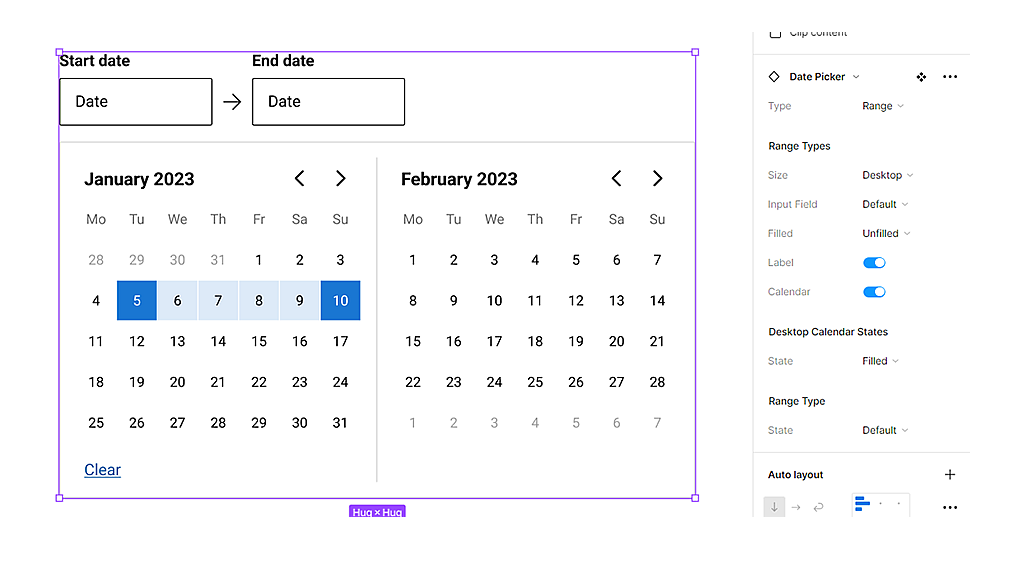Click February's previous month chevron

[x=616, y=178]
